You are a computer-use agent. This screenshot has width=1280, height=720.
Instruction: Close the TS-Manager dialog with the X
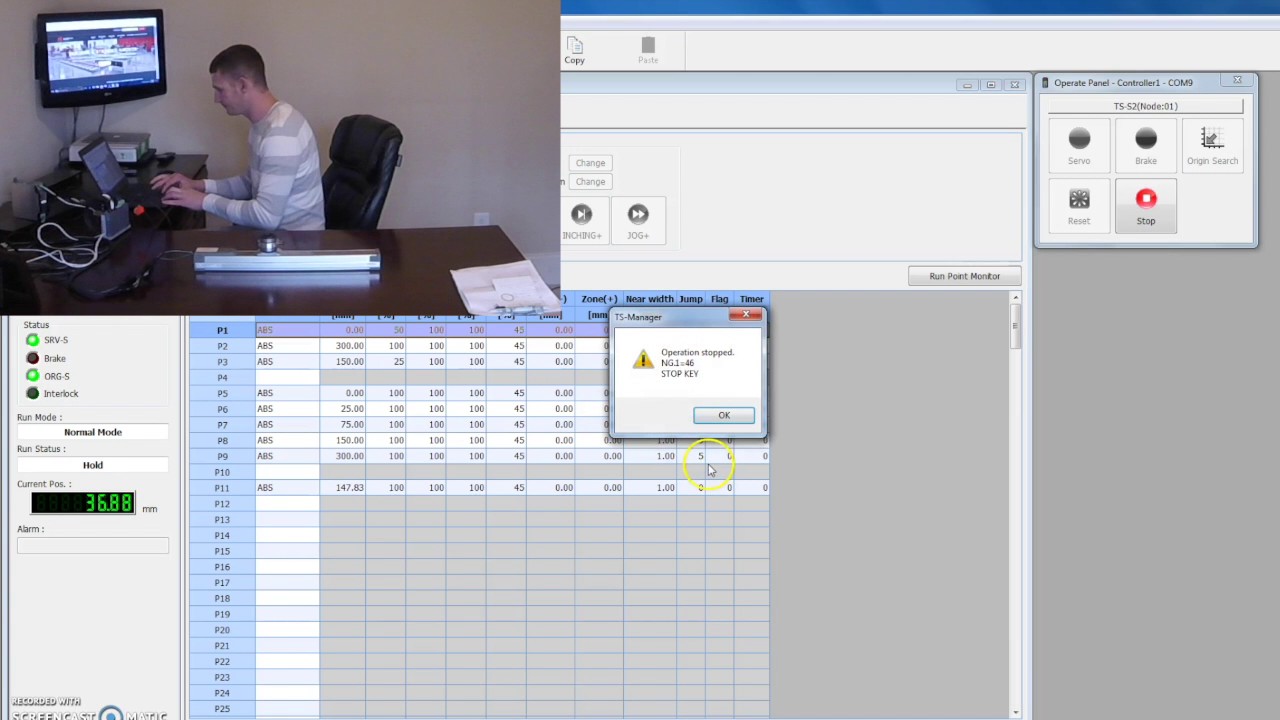pos(746,316)
